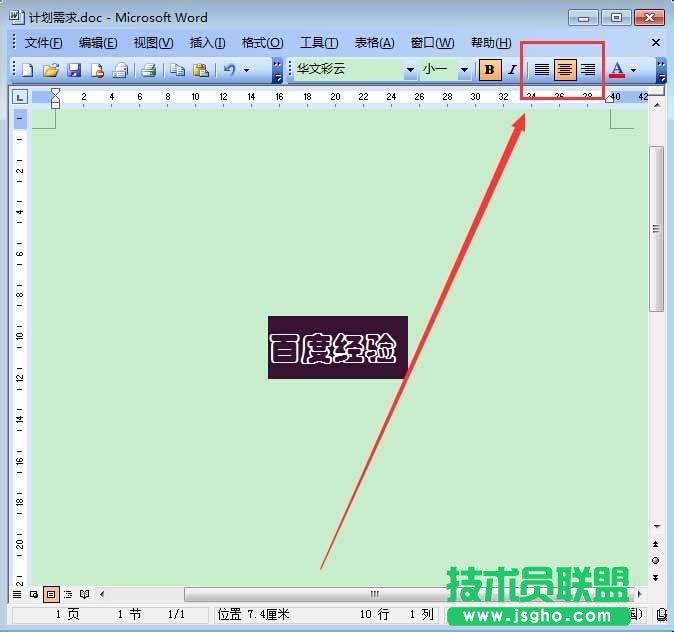Switch to Outline view
674x632 pixels.
click(68, 595)
